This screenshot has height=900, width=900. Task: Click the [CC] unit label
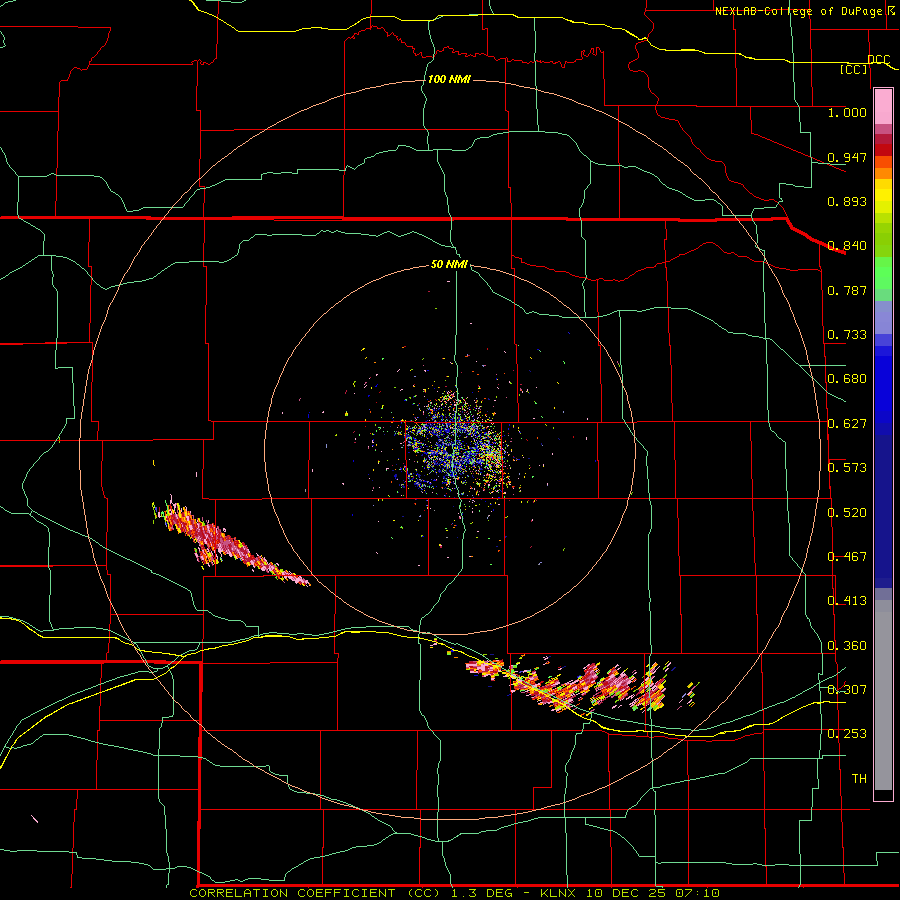pyautogui.click(x=854, y=69)
